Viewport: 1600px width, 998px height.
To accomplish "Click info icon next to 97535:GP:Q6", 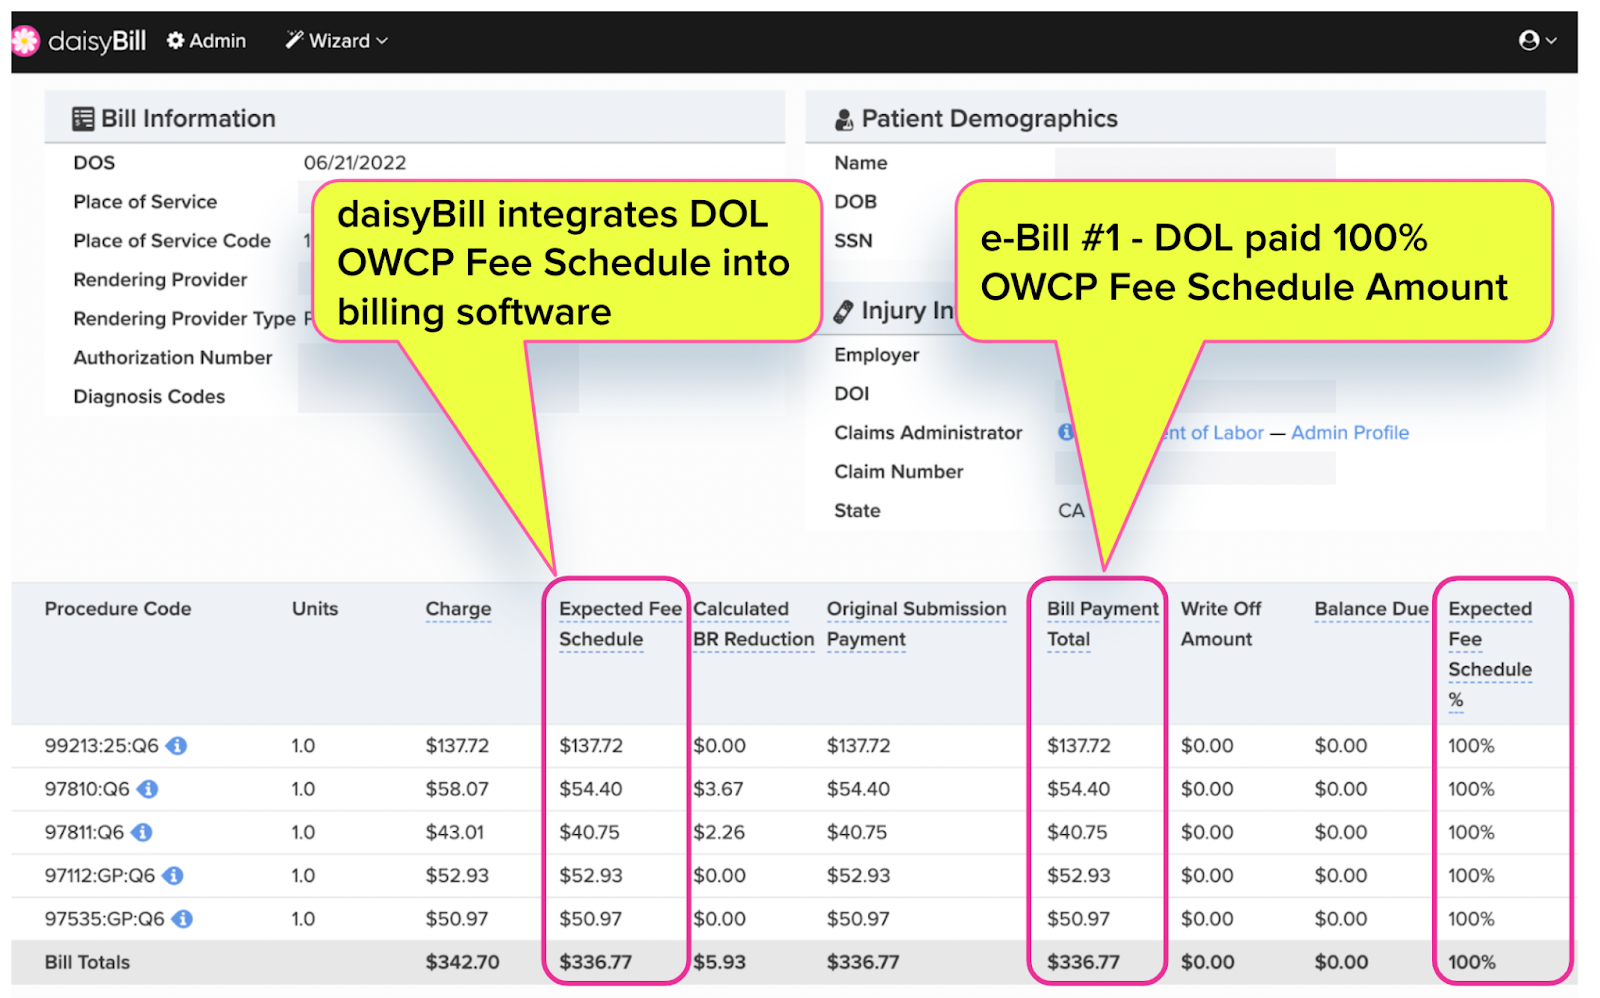I will pyautogui.click(x=182, y=919).
